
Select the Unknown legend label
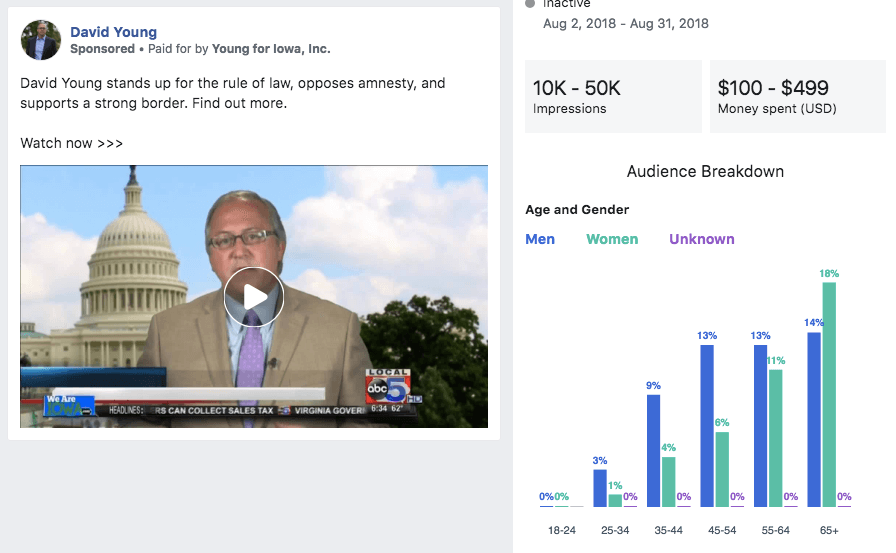click(701, 239)
